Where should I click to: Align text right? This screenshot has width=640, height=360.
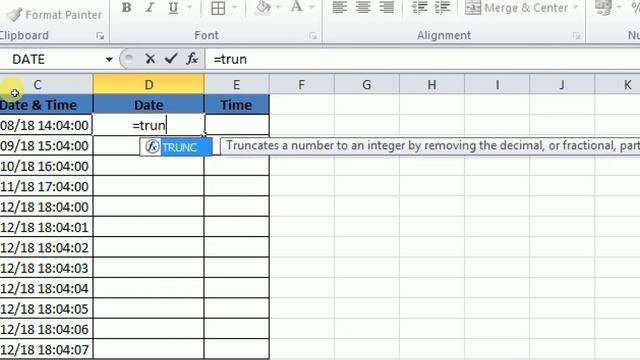tap(386, 7)
